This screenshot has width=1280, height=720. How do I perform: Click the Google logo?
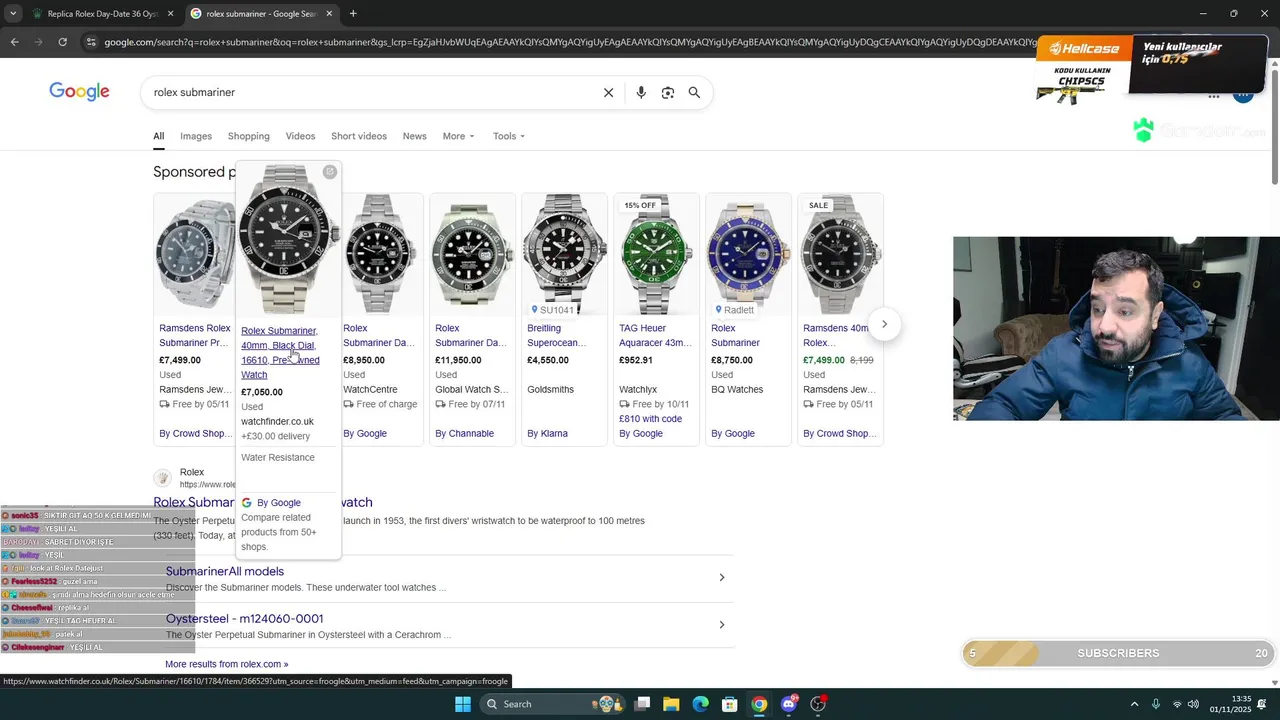click(79, 92)
